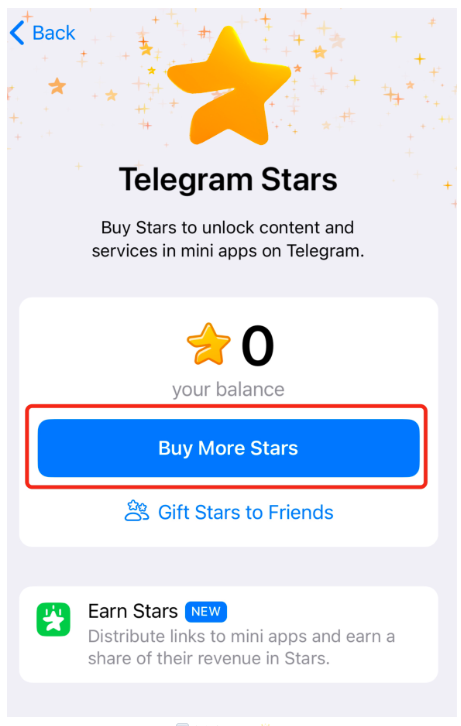Click the Earn Stars description text

(x=241, y=647)
